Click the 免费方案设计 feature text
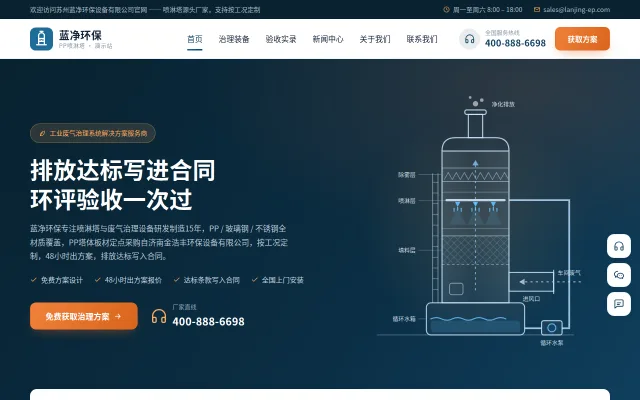640x400 pixels. pyautogui.click(x=62, y=280)
